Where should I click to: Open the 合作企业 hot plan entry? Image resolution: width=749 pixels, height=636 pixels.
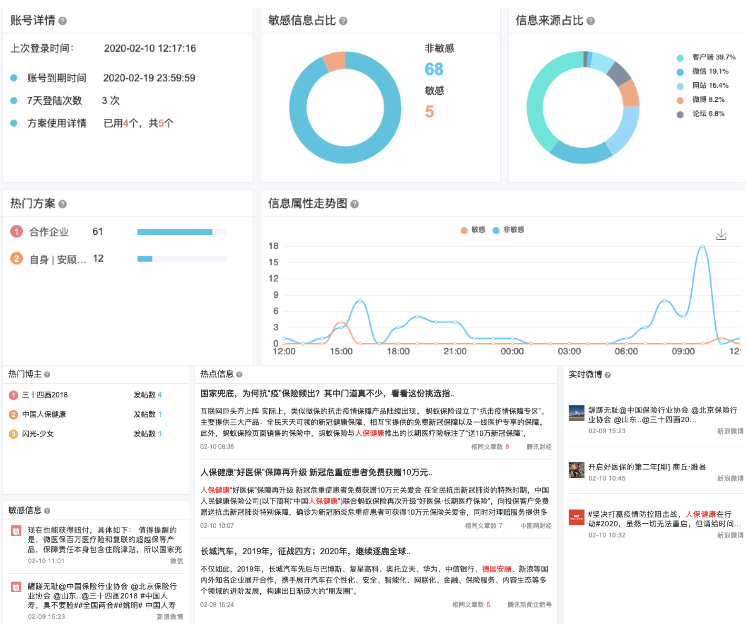[x=52, y=232]
